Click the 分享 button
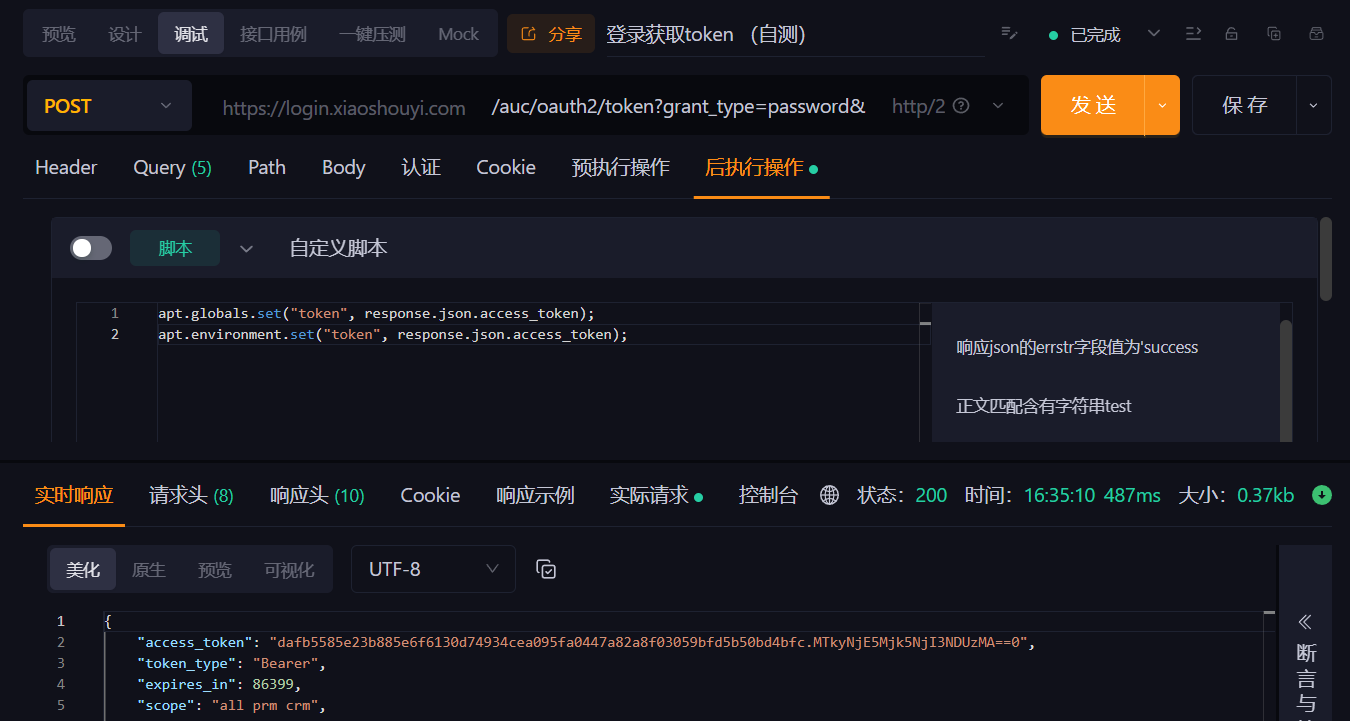The height and width of the screenshot is (721, 1350). [551, 34]
